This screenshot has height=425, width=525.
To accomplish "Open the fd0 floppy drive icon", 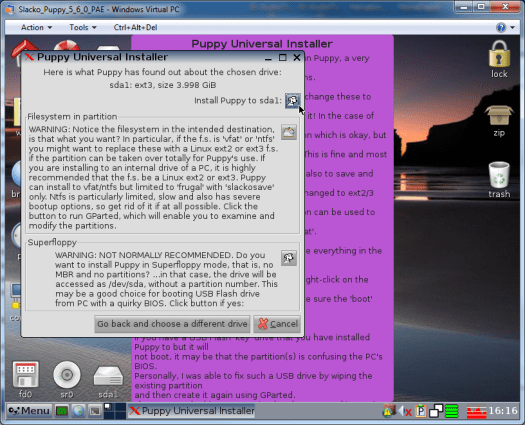I will [25, 379].
